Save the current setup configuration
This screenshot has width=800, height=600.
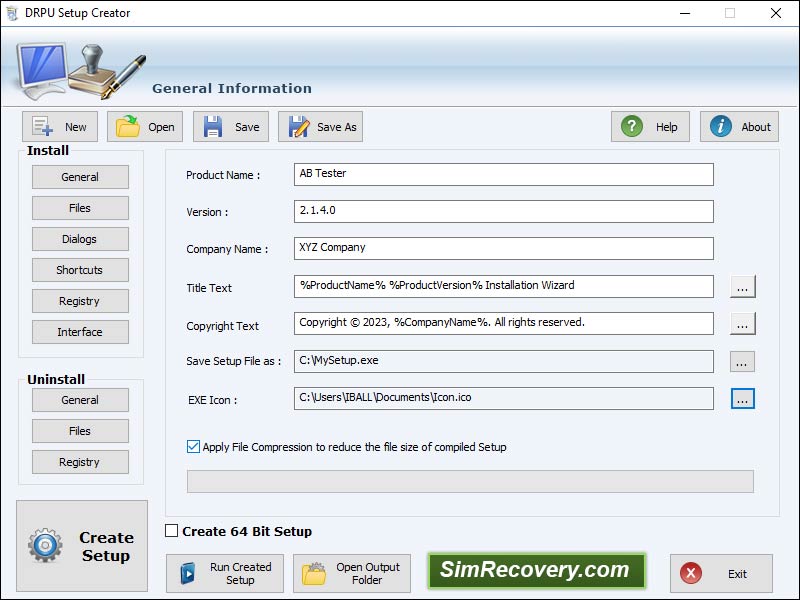point(230,126)
